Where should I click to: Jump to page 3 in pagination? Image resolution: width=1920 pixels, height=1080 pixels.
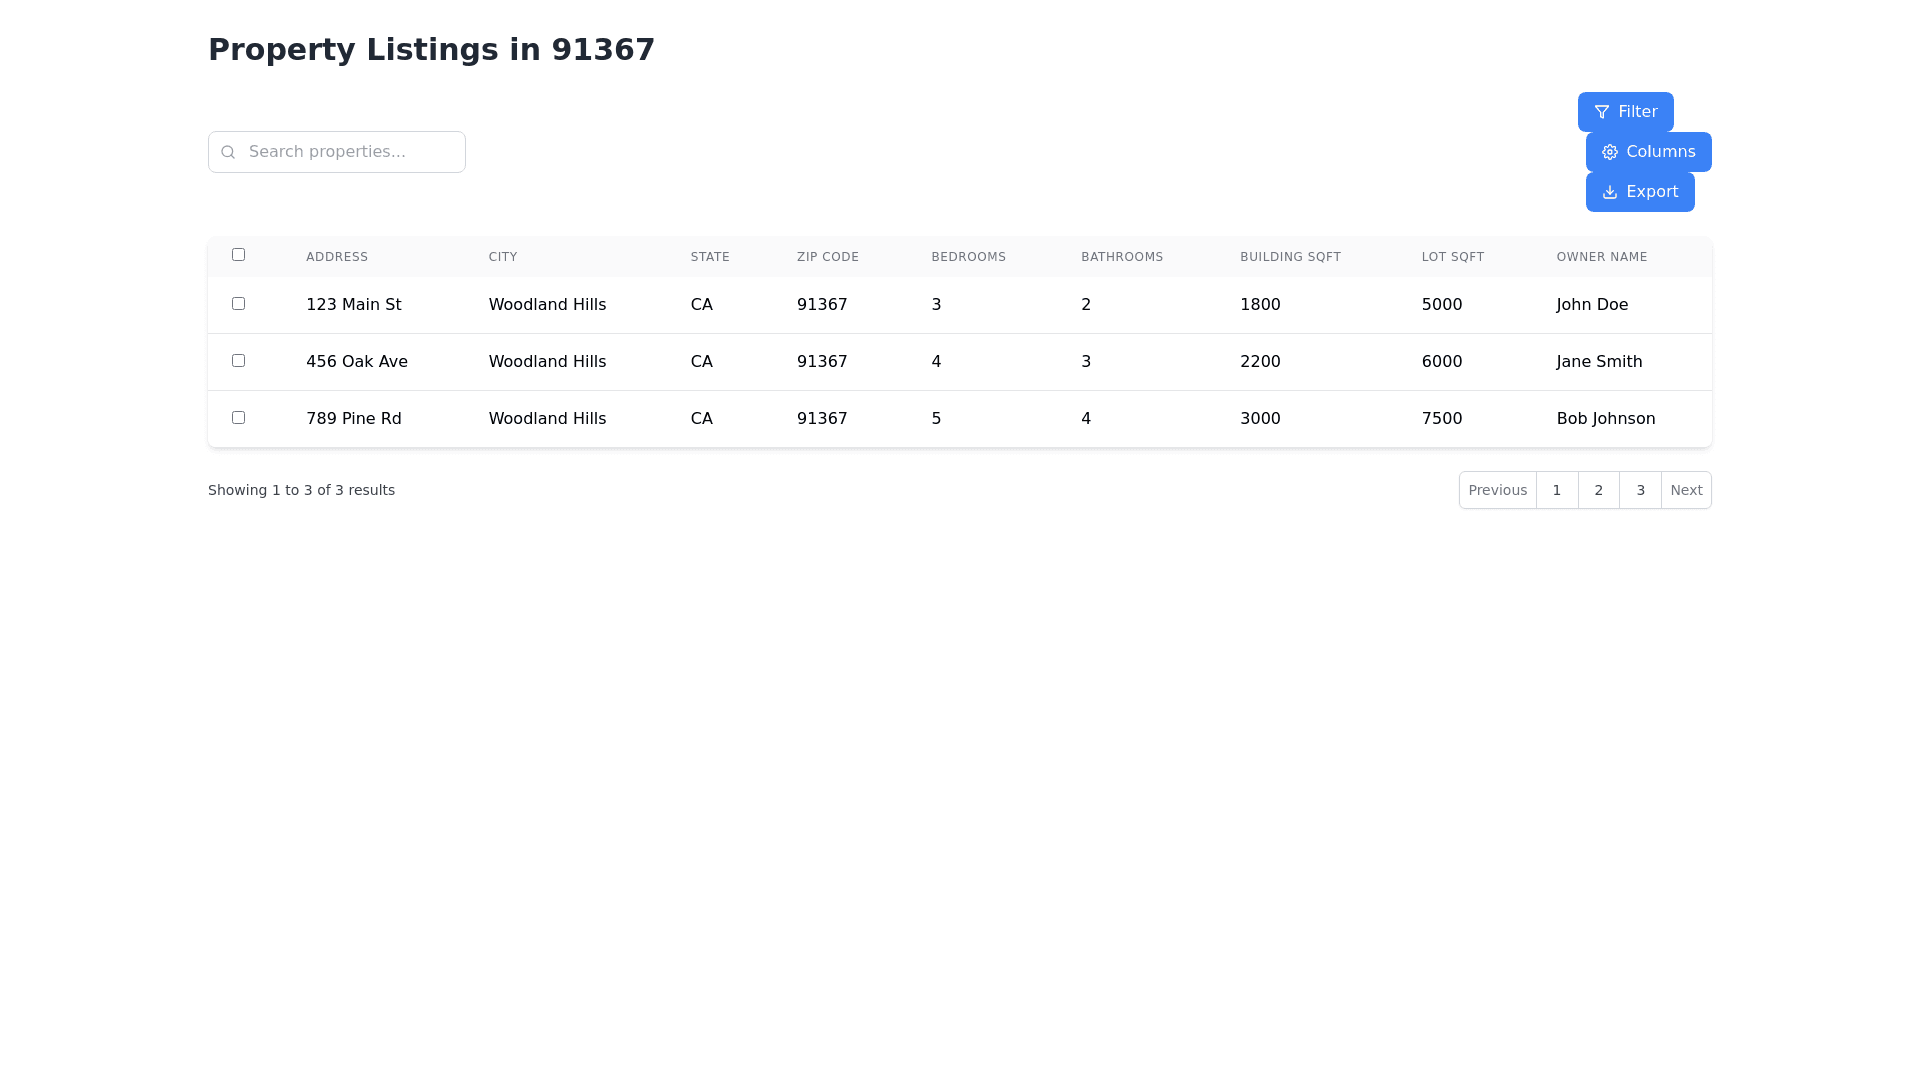coord(1640,490)
